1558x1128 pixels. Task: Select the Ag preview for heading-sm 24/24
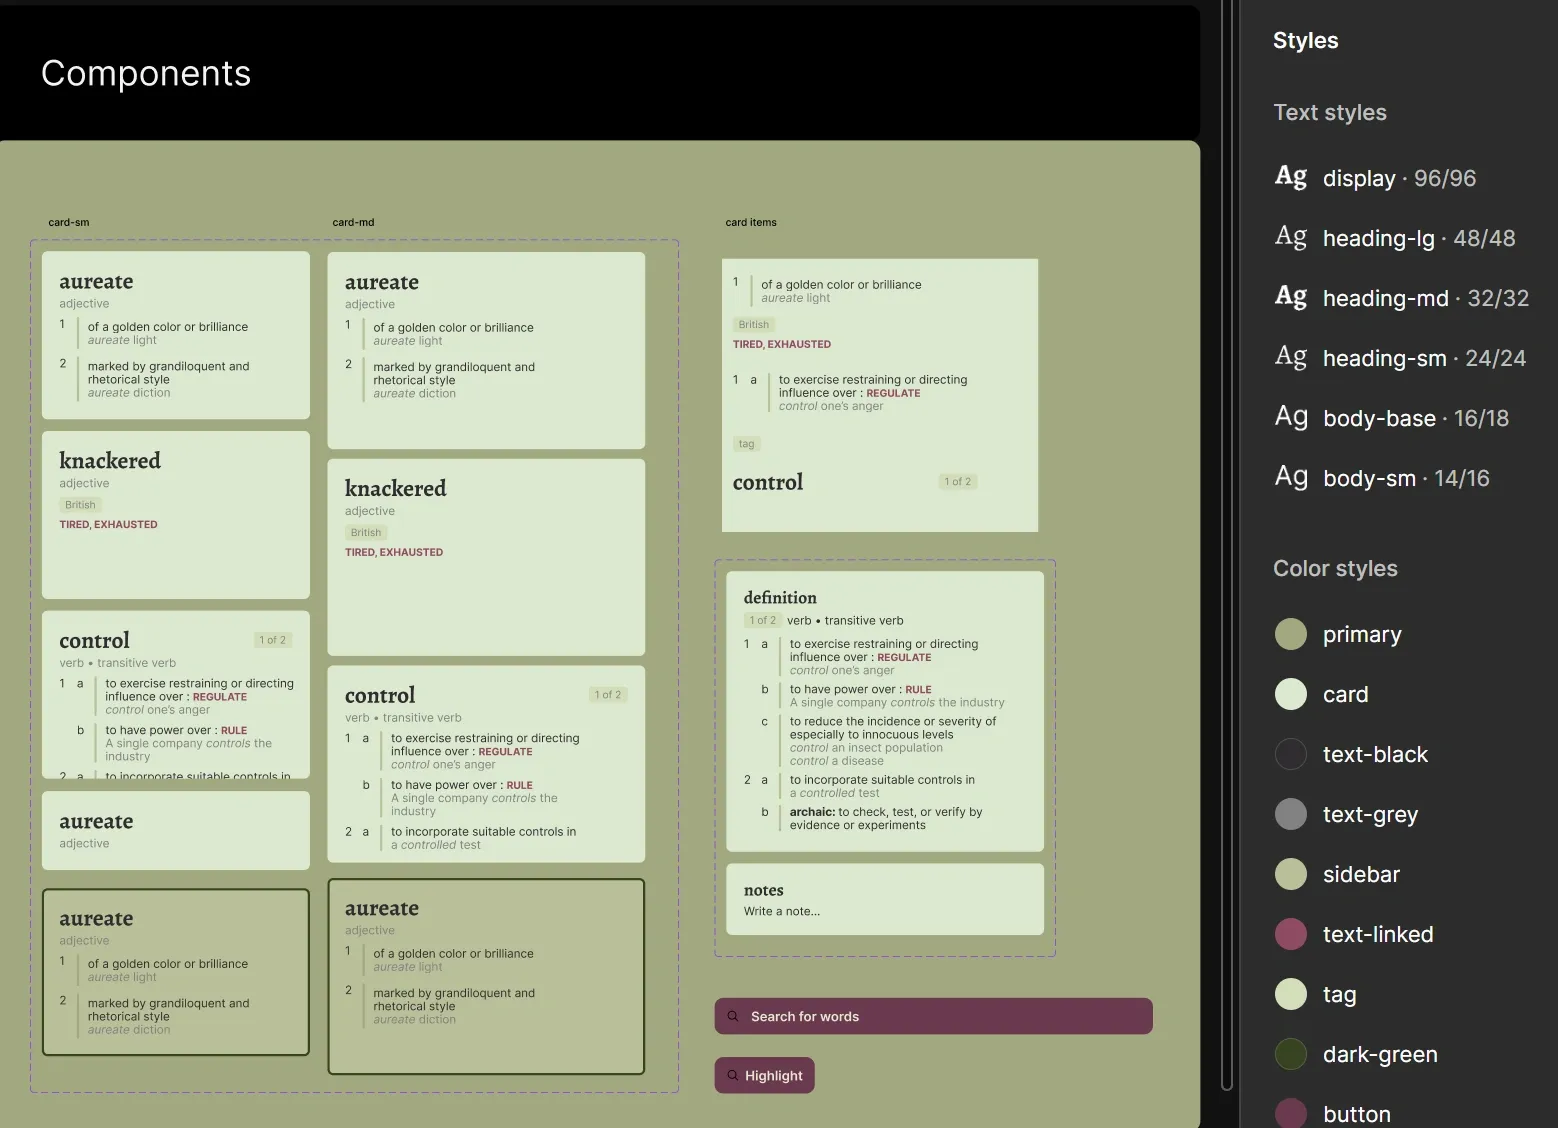point(1291,357)
